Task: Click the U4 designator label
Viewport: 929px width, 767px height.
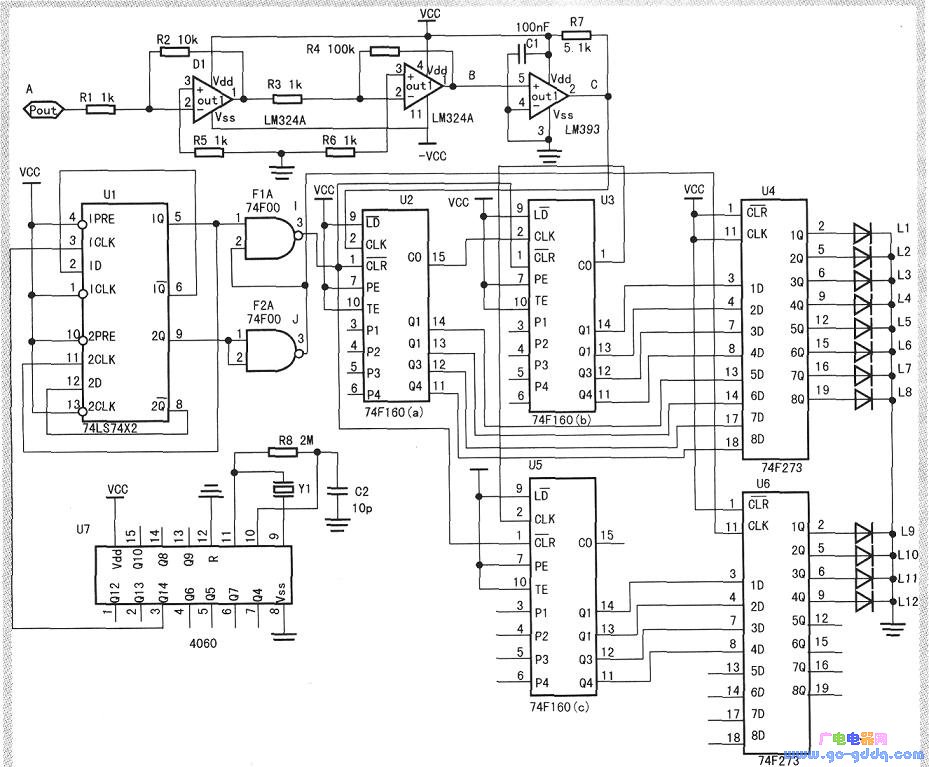Action: [768, 190]
